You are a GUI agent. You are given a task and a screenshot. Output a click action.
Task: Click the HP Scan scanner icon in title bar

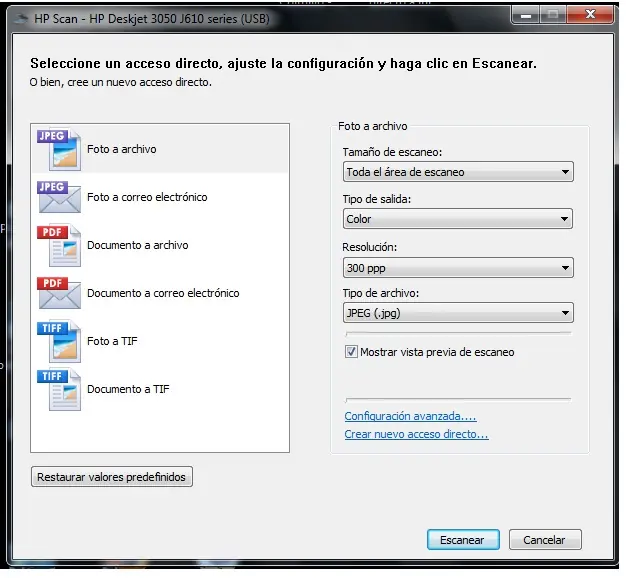[x=21, y=18]
